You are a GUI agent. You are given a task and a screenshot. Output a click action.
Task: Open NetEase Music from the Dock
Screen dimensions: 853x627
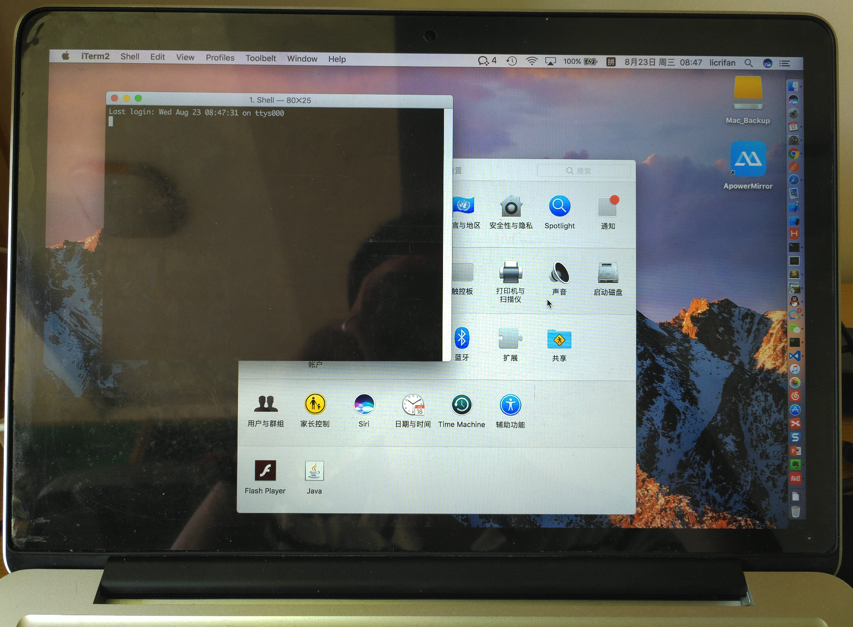[795, 396]
